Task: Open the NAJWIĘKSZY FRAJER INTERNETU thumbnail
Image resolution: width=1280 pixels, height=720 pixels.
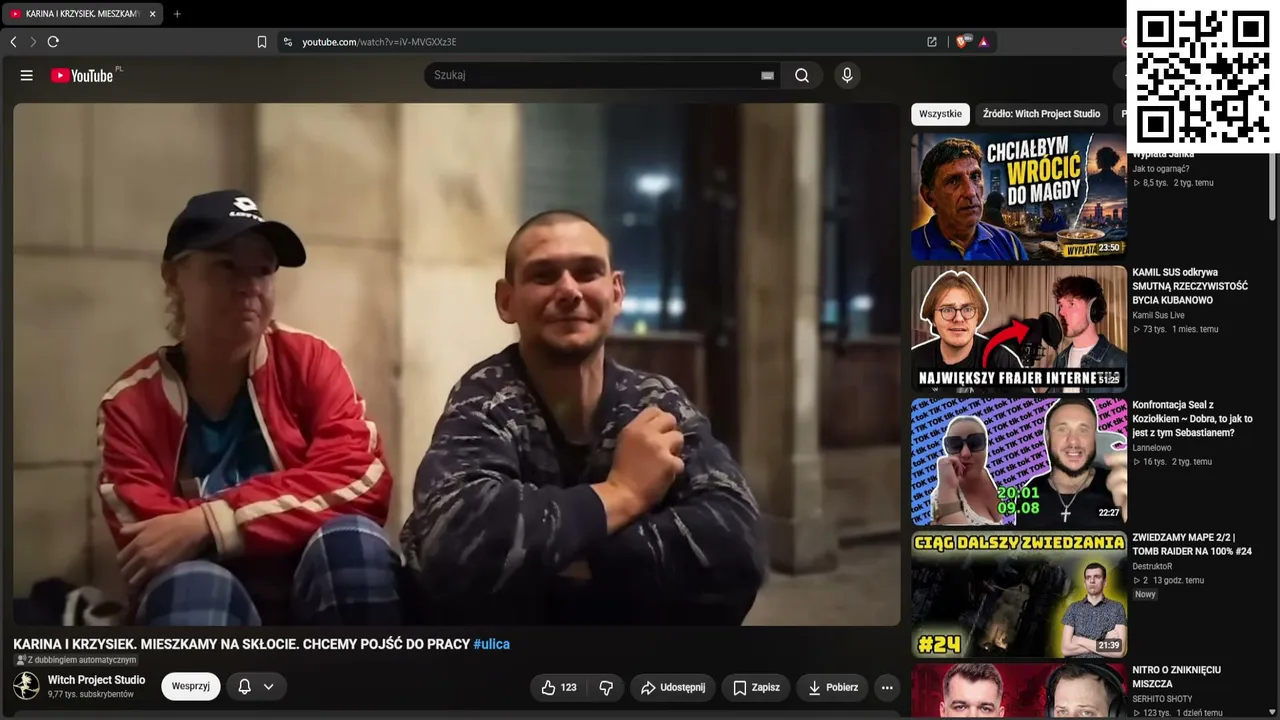Action: pos(1018,329)
